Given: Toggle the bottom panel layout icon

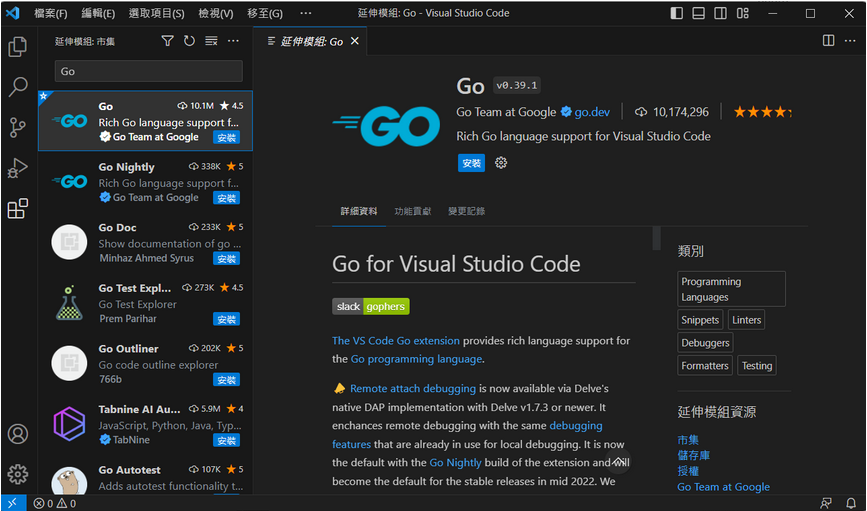Looking at the screenshot, I should [698, 13].
